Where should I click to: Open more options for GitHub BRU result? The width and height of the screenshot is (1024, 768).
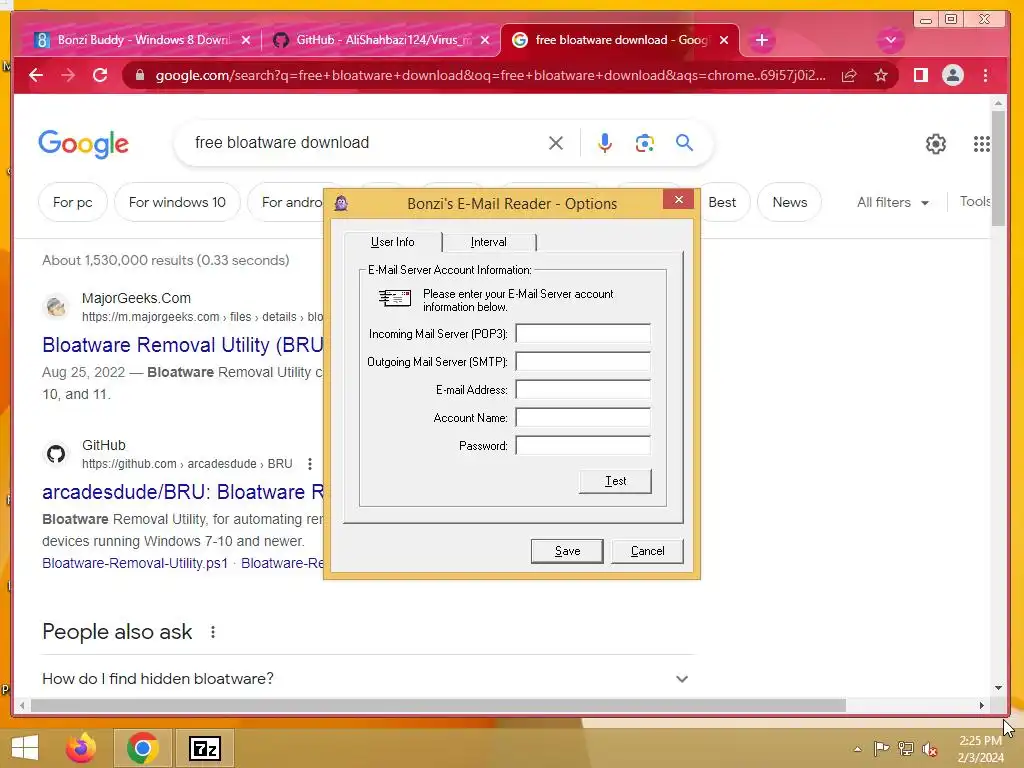[x=310, y=464]
